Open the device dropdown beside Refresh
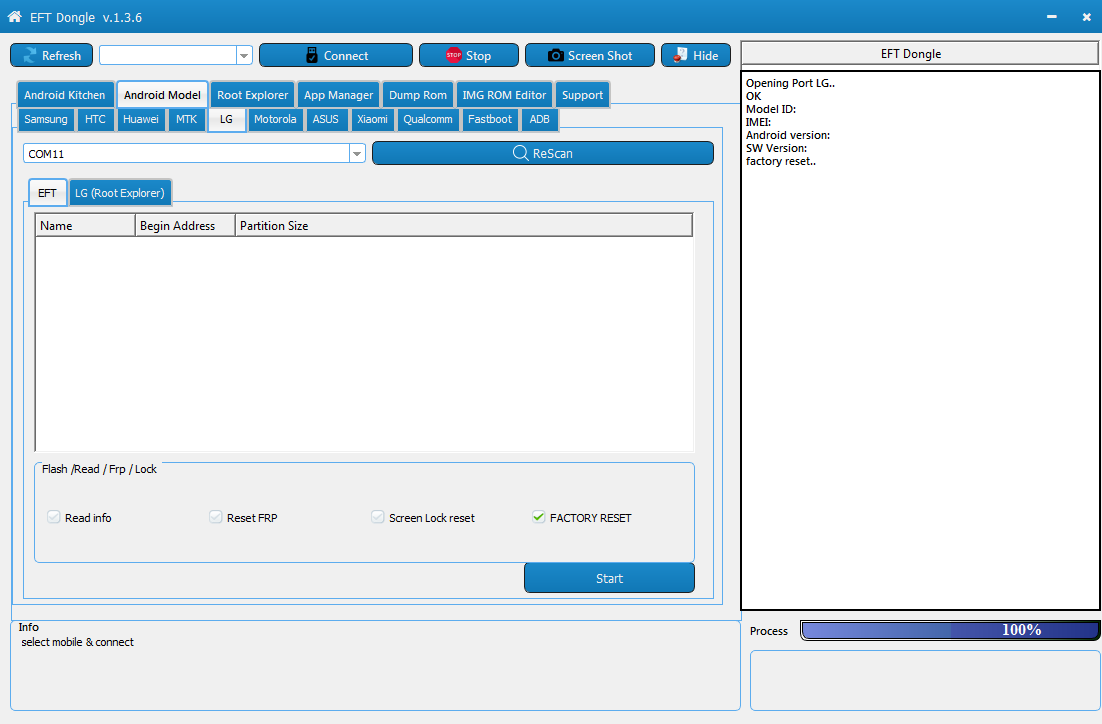Screen dimensions: 1102x724 point(244,56)
